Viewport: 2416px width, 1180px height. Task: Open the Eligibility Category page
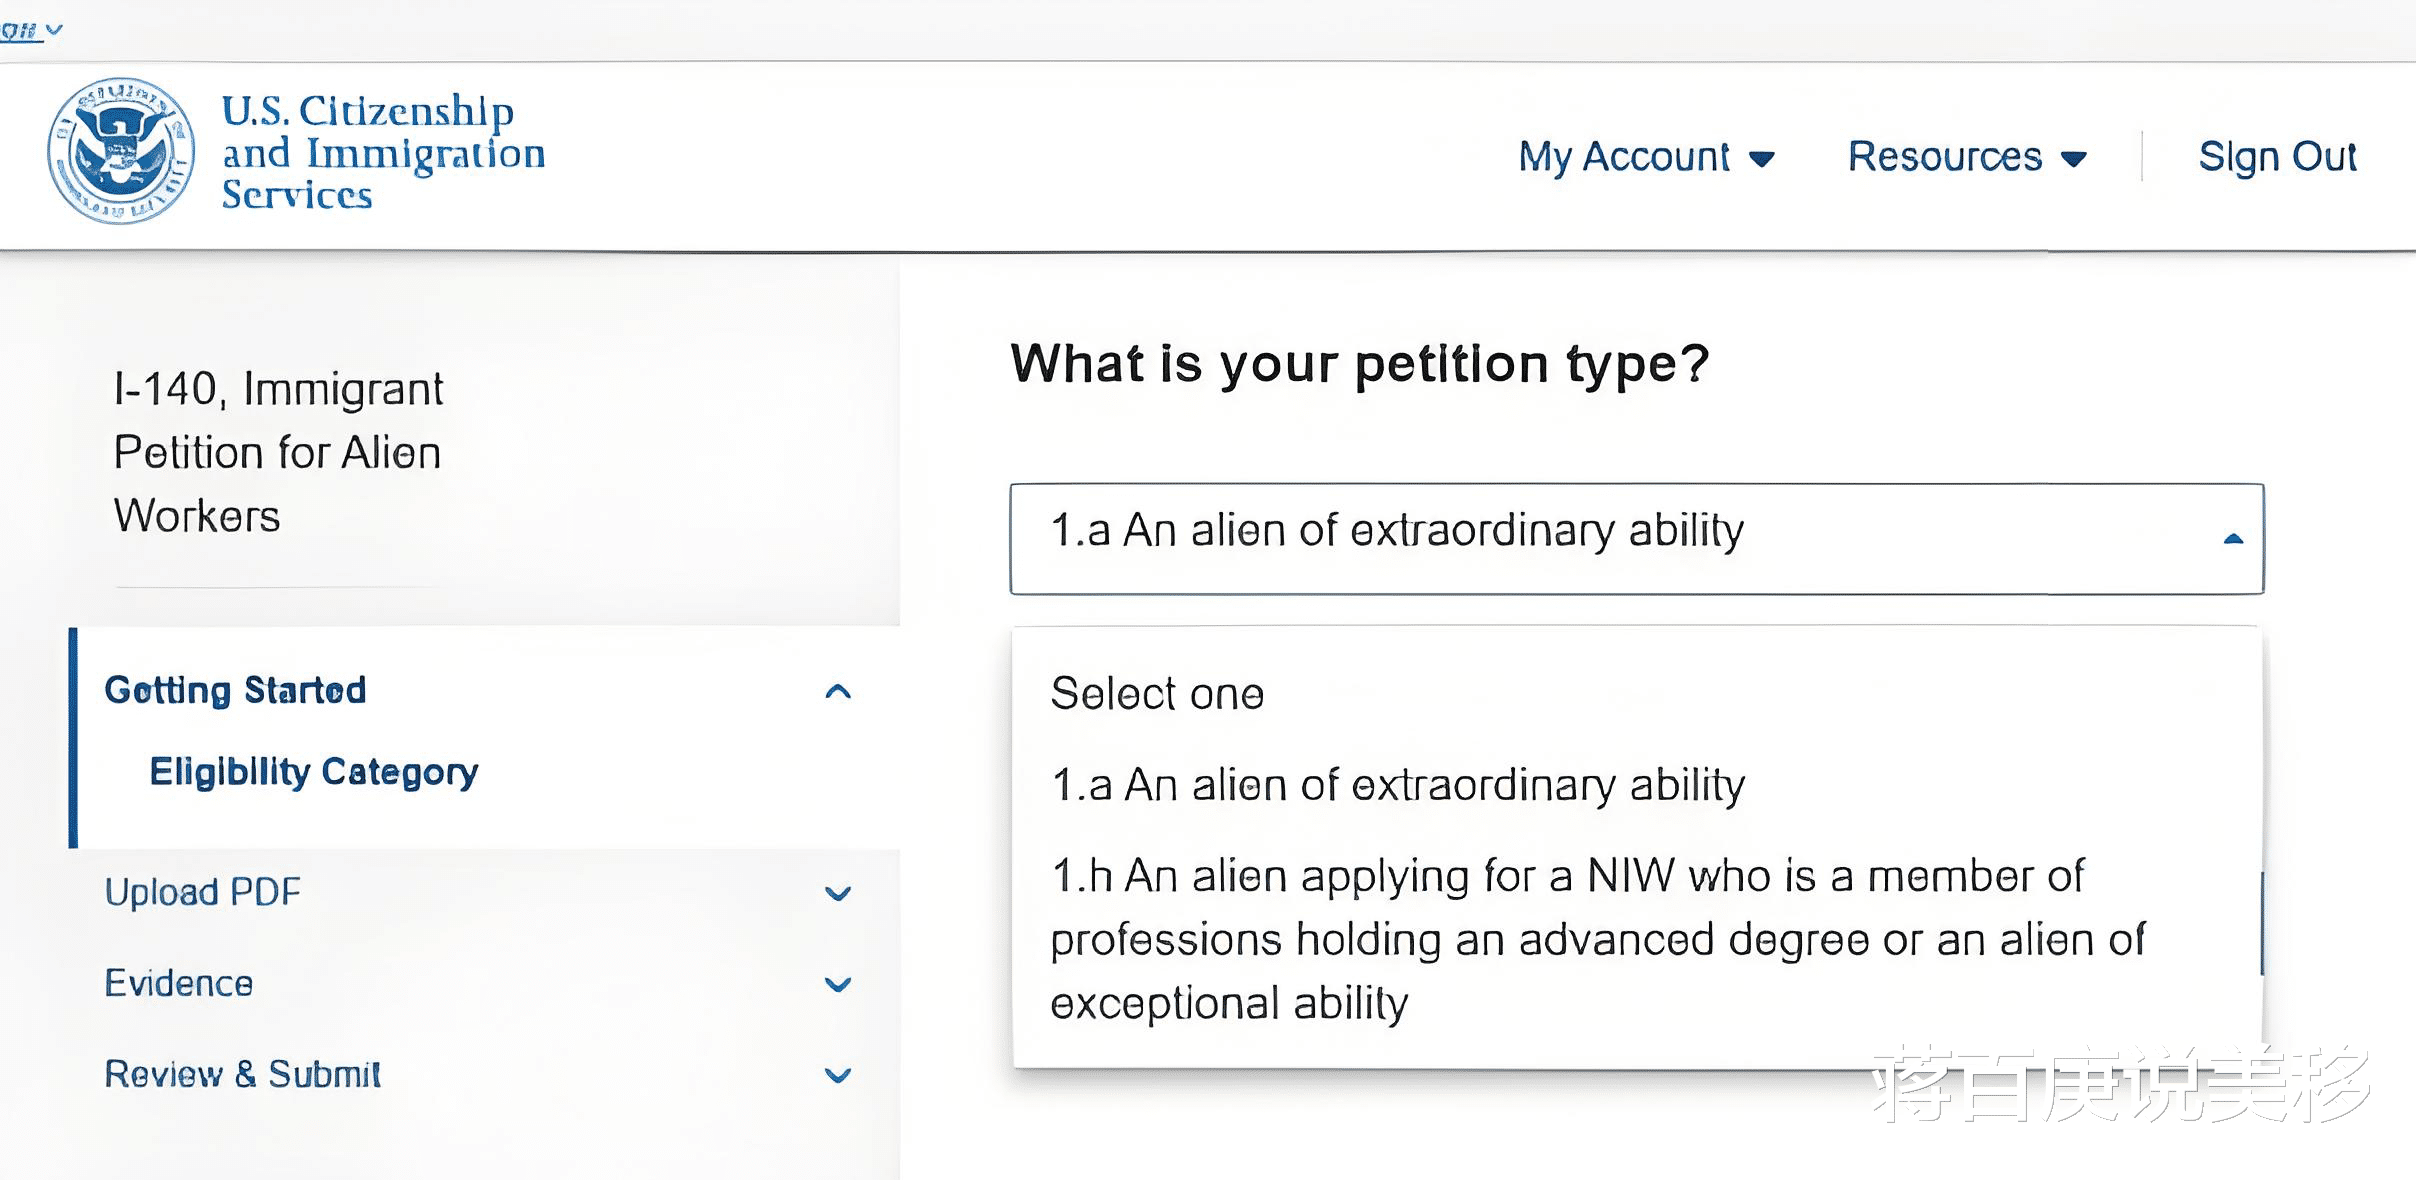(x=314, y=772)
